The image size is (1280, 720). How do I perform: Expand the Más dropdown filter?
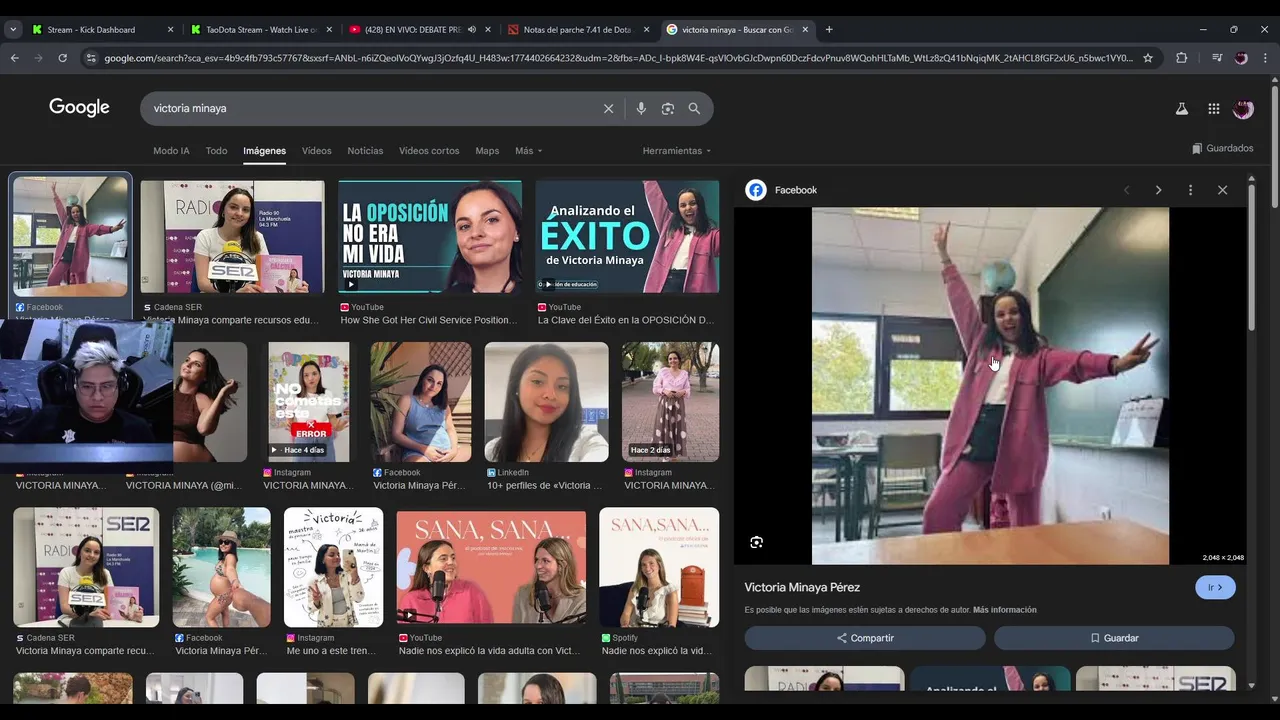528,151
